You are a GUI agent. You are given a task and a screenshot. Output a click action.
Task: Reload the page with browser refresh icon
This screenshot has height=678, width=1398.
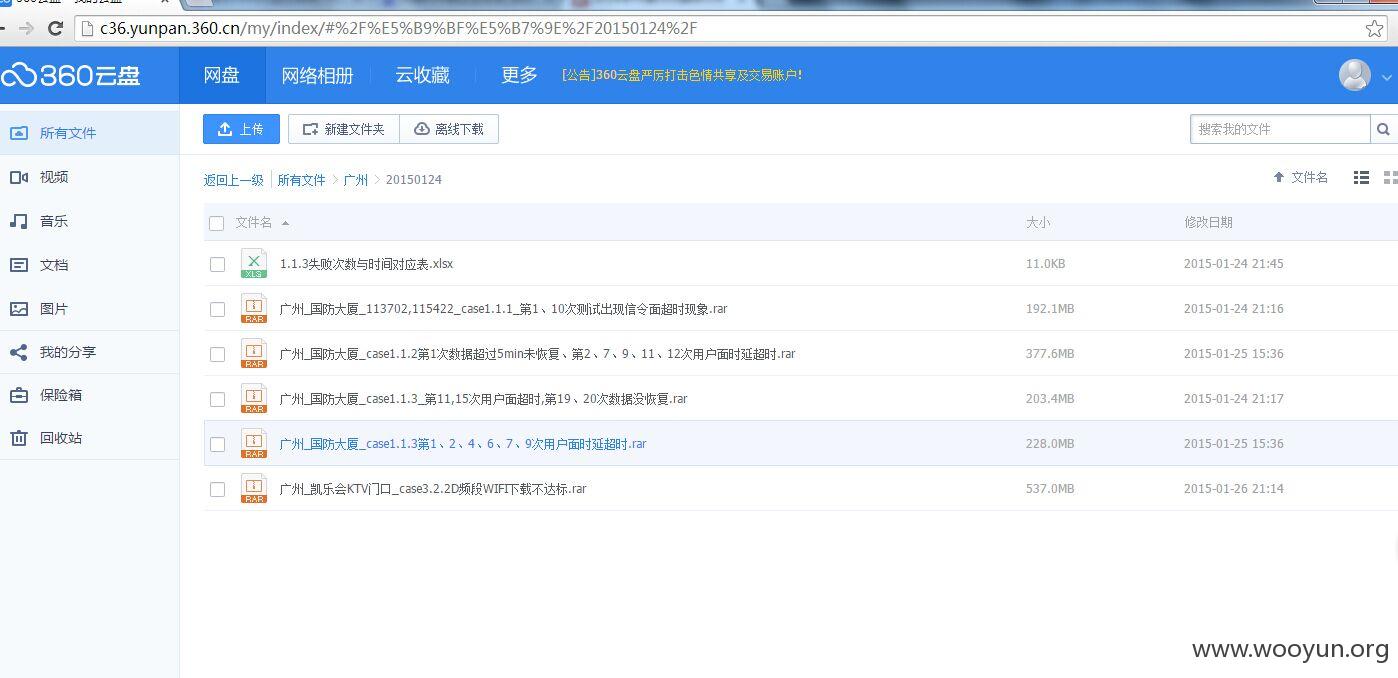[x=56, y=28]
